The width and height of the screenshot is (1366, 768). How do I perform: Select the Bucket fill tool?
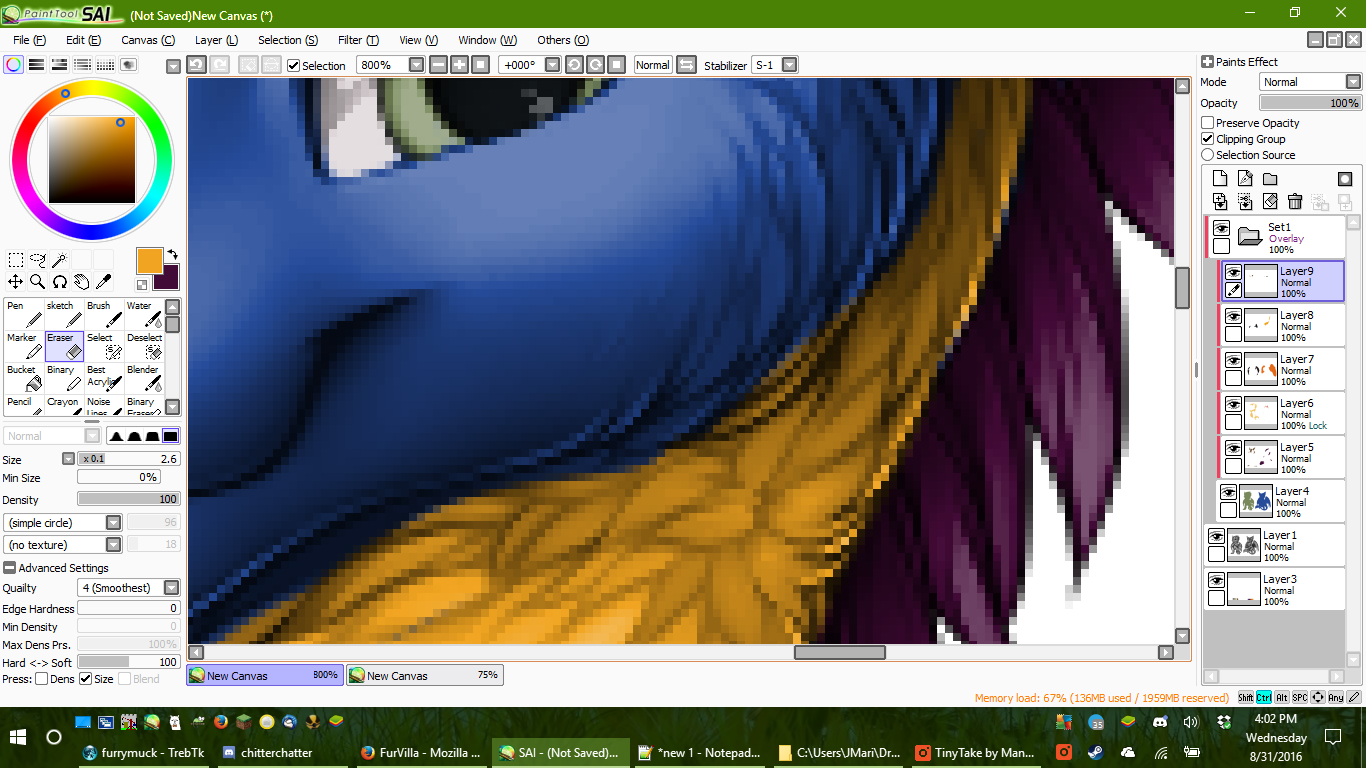click(24, 377)
